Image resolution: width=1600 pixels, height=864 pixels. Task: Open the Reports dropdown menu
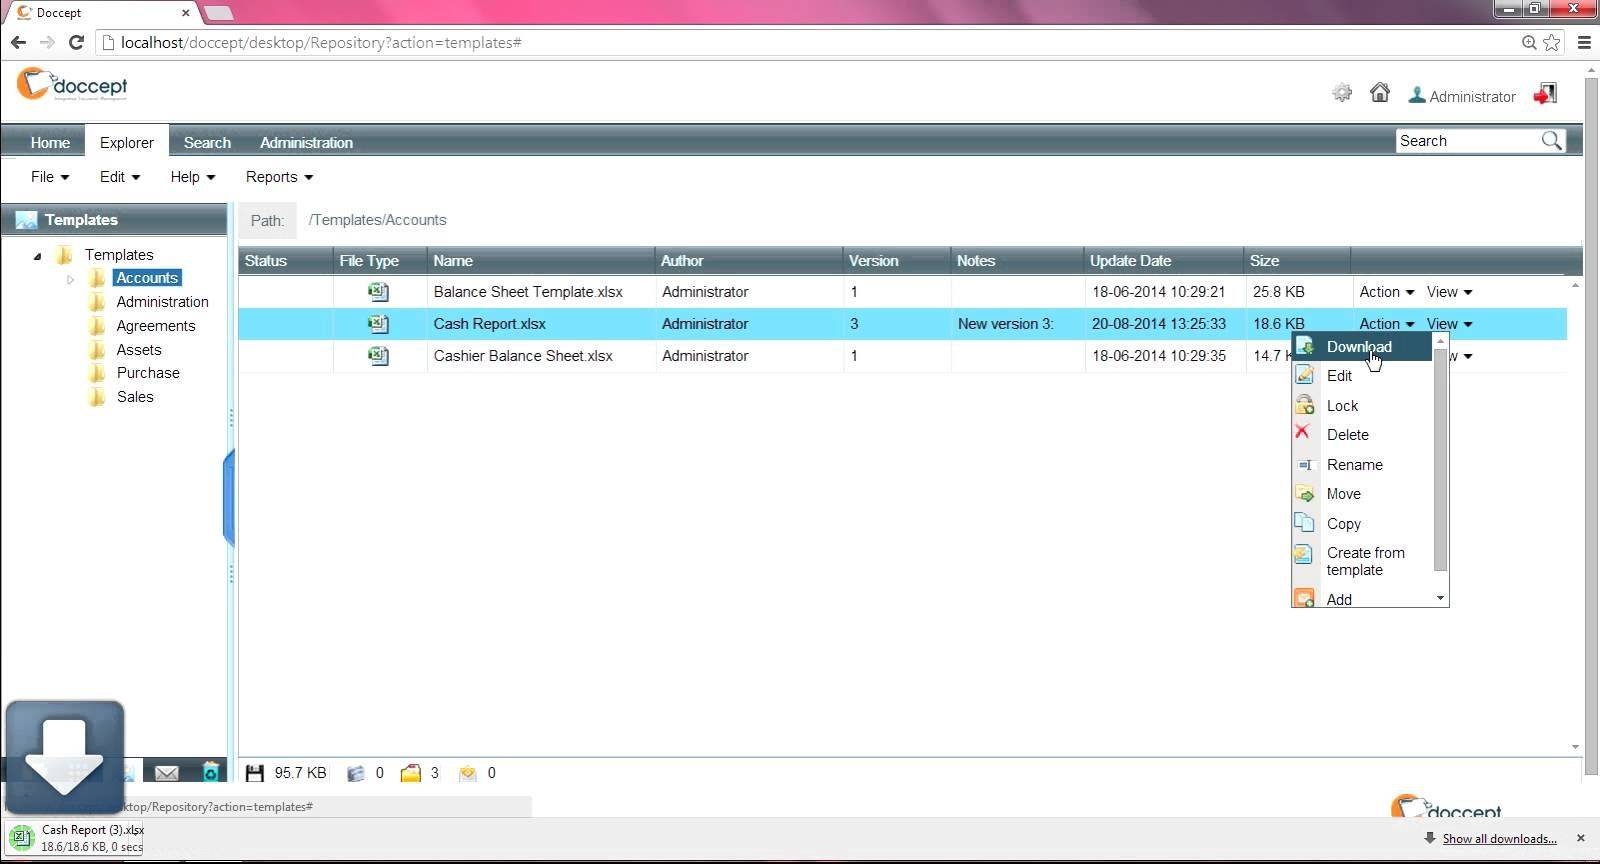pyautogui.click(x=279, y=177)
